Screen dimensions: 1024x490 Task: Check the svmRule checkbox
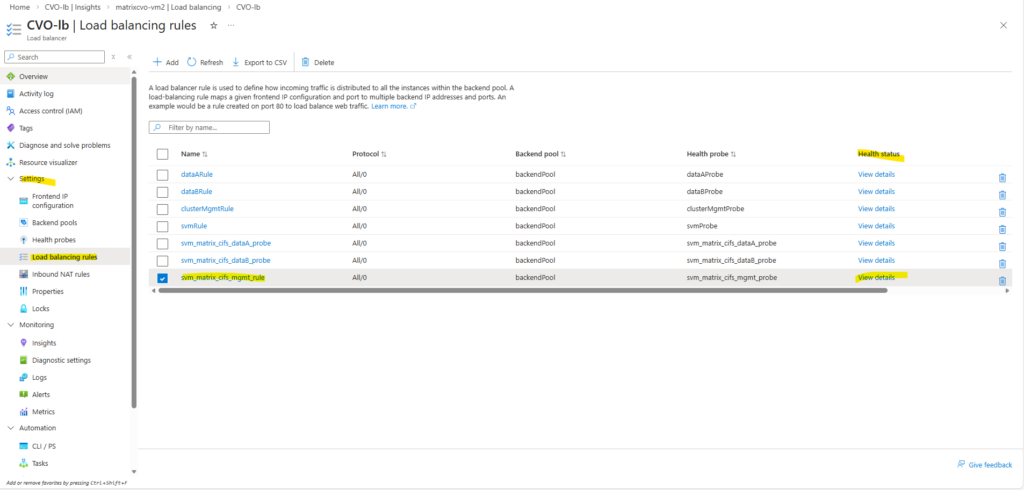(163, 226)
